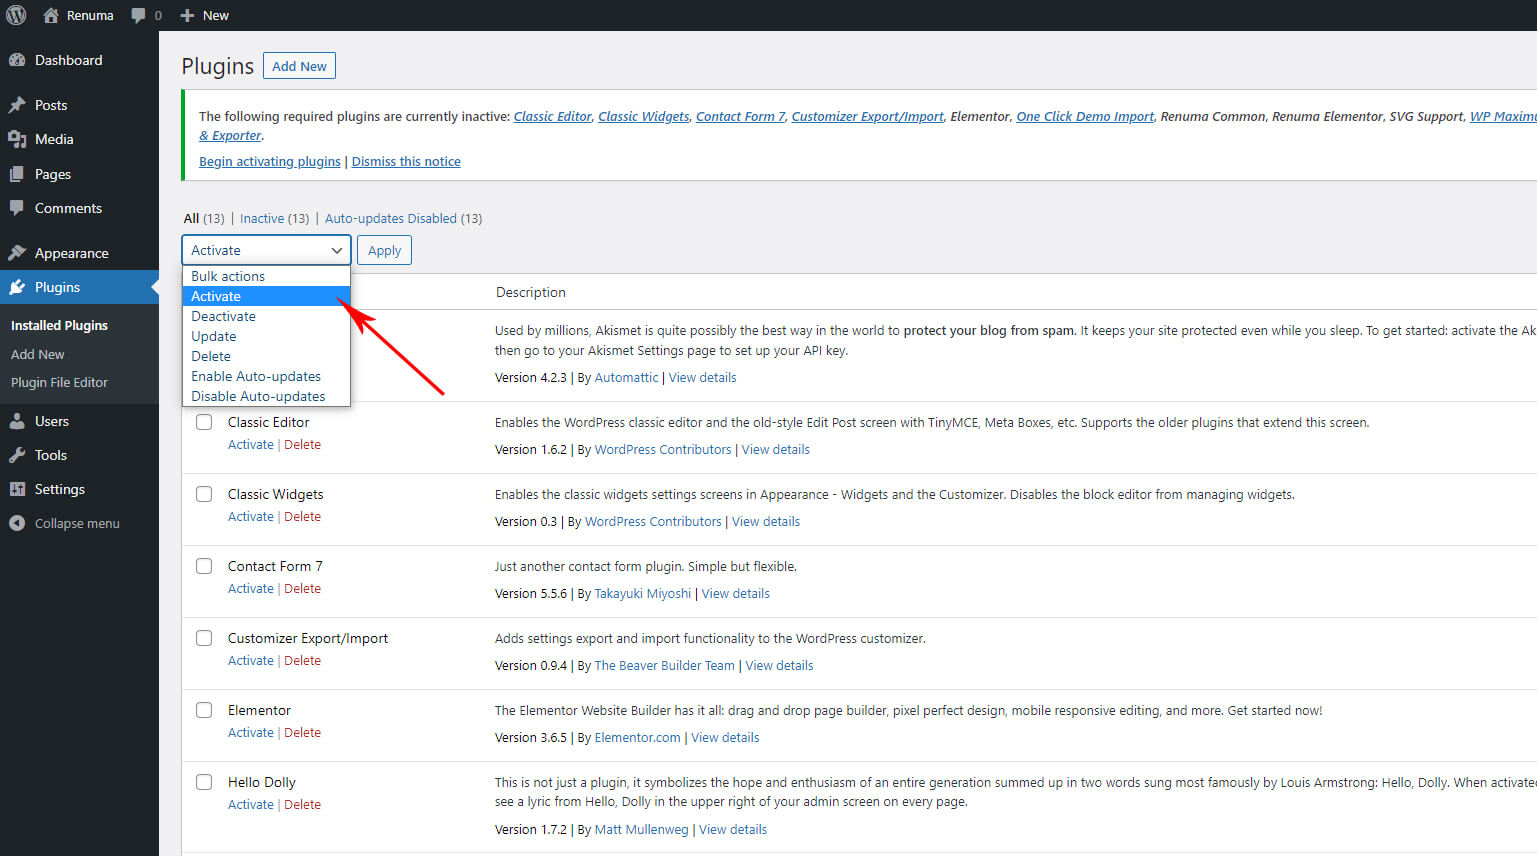This screenshot has height=856, width=1537.
Task: Click the Posts pushpin icon
Action: click(x=17, y=105)
